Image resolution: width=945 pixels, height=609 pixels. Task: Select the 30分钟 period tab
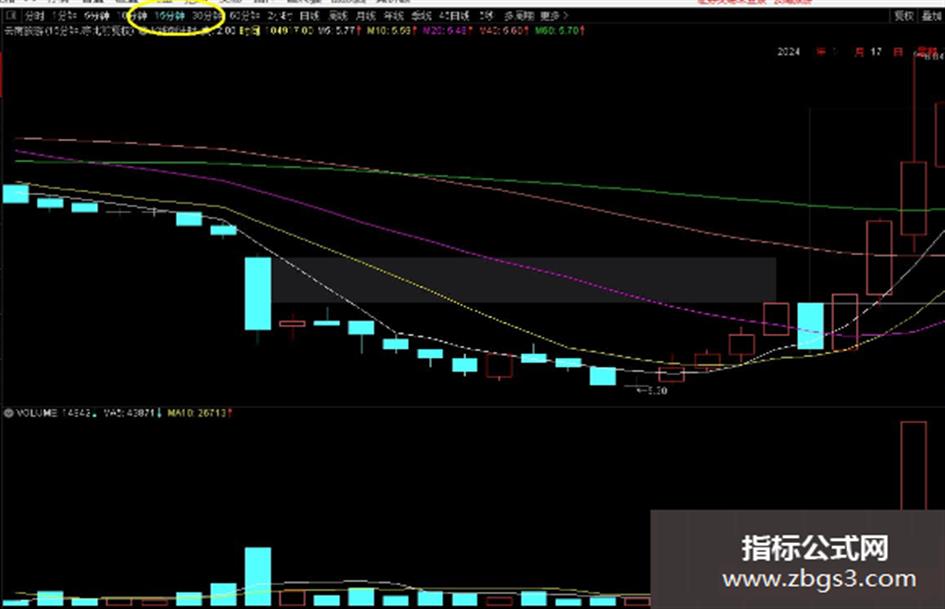click(x=207, y=16)
